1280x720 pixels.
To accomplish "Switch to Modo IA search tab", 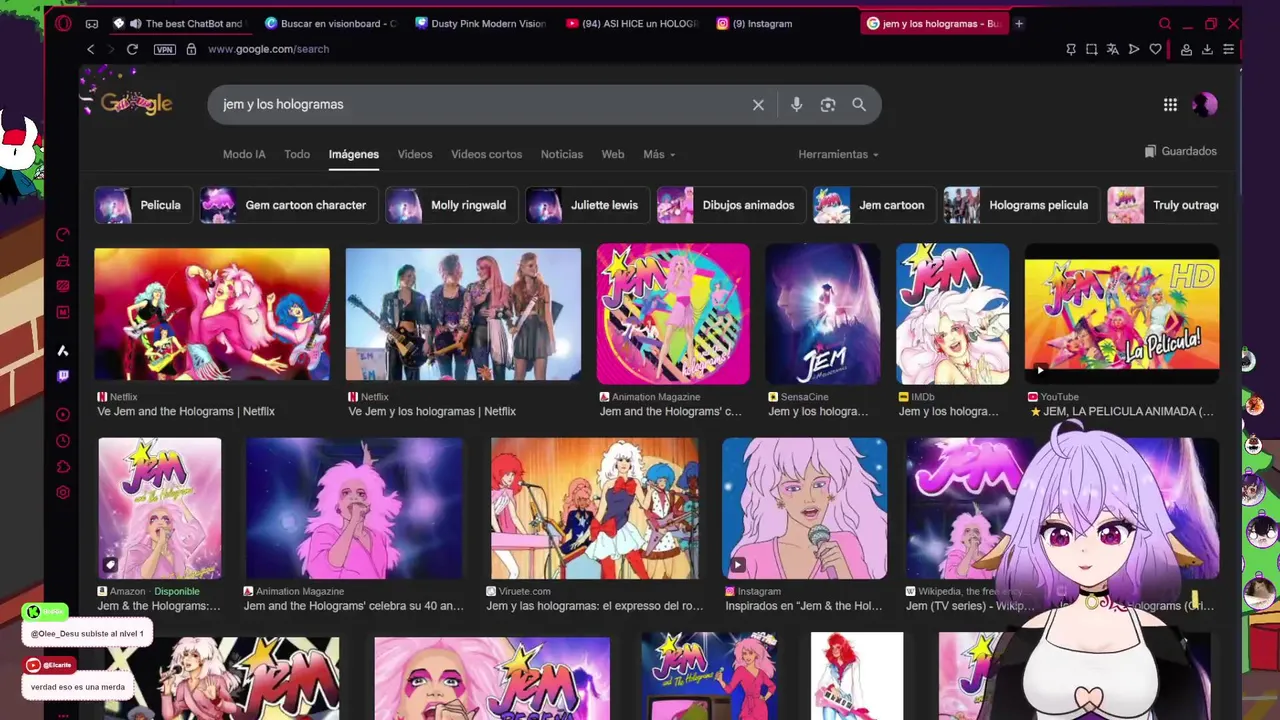I will [244, 154].
